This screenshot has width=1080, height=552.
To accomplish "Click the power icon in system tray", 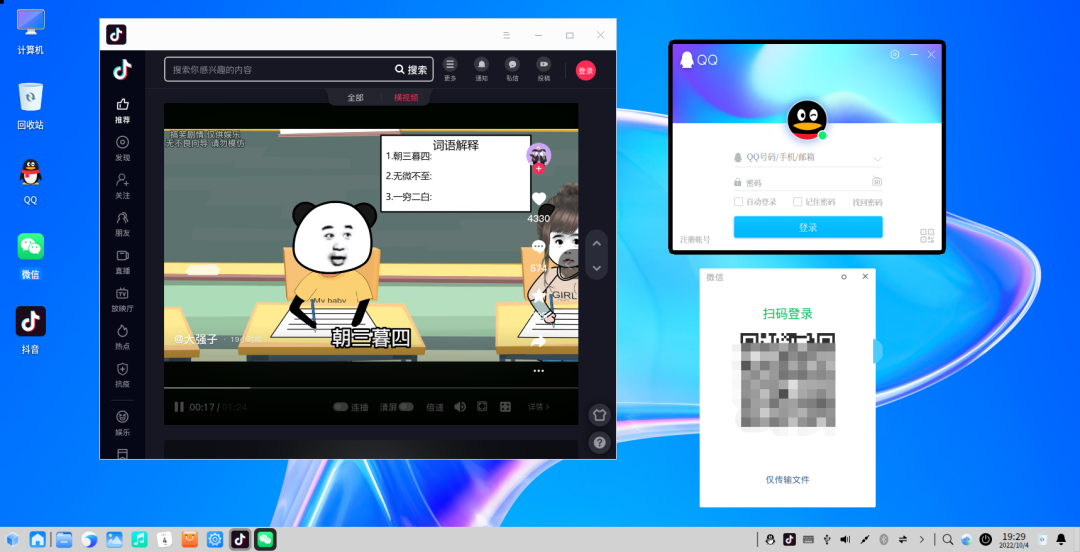I will coord(986,539).
